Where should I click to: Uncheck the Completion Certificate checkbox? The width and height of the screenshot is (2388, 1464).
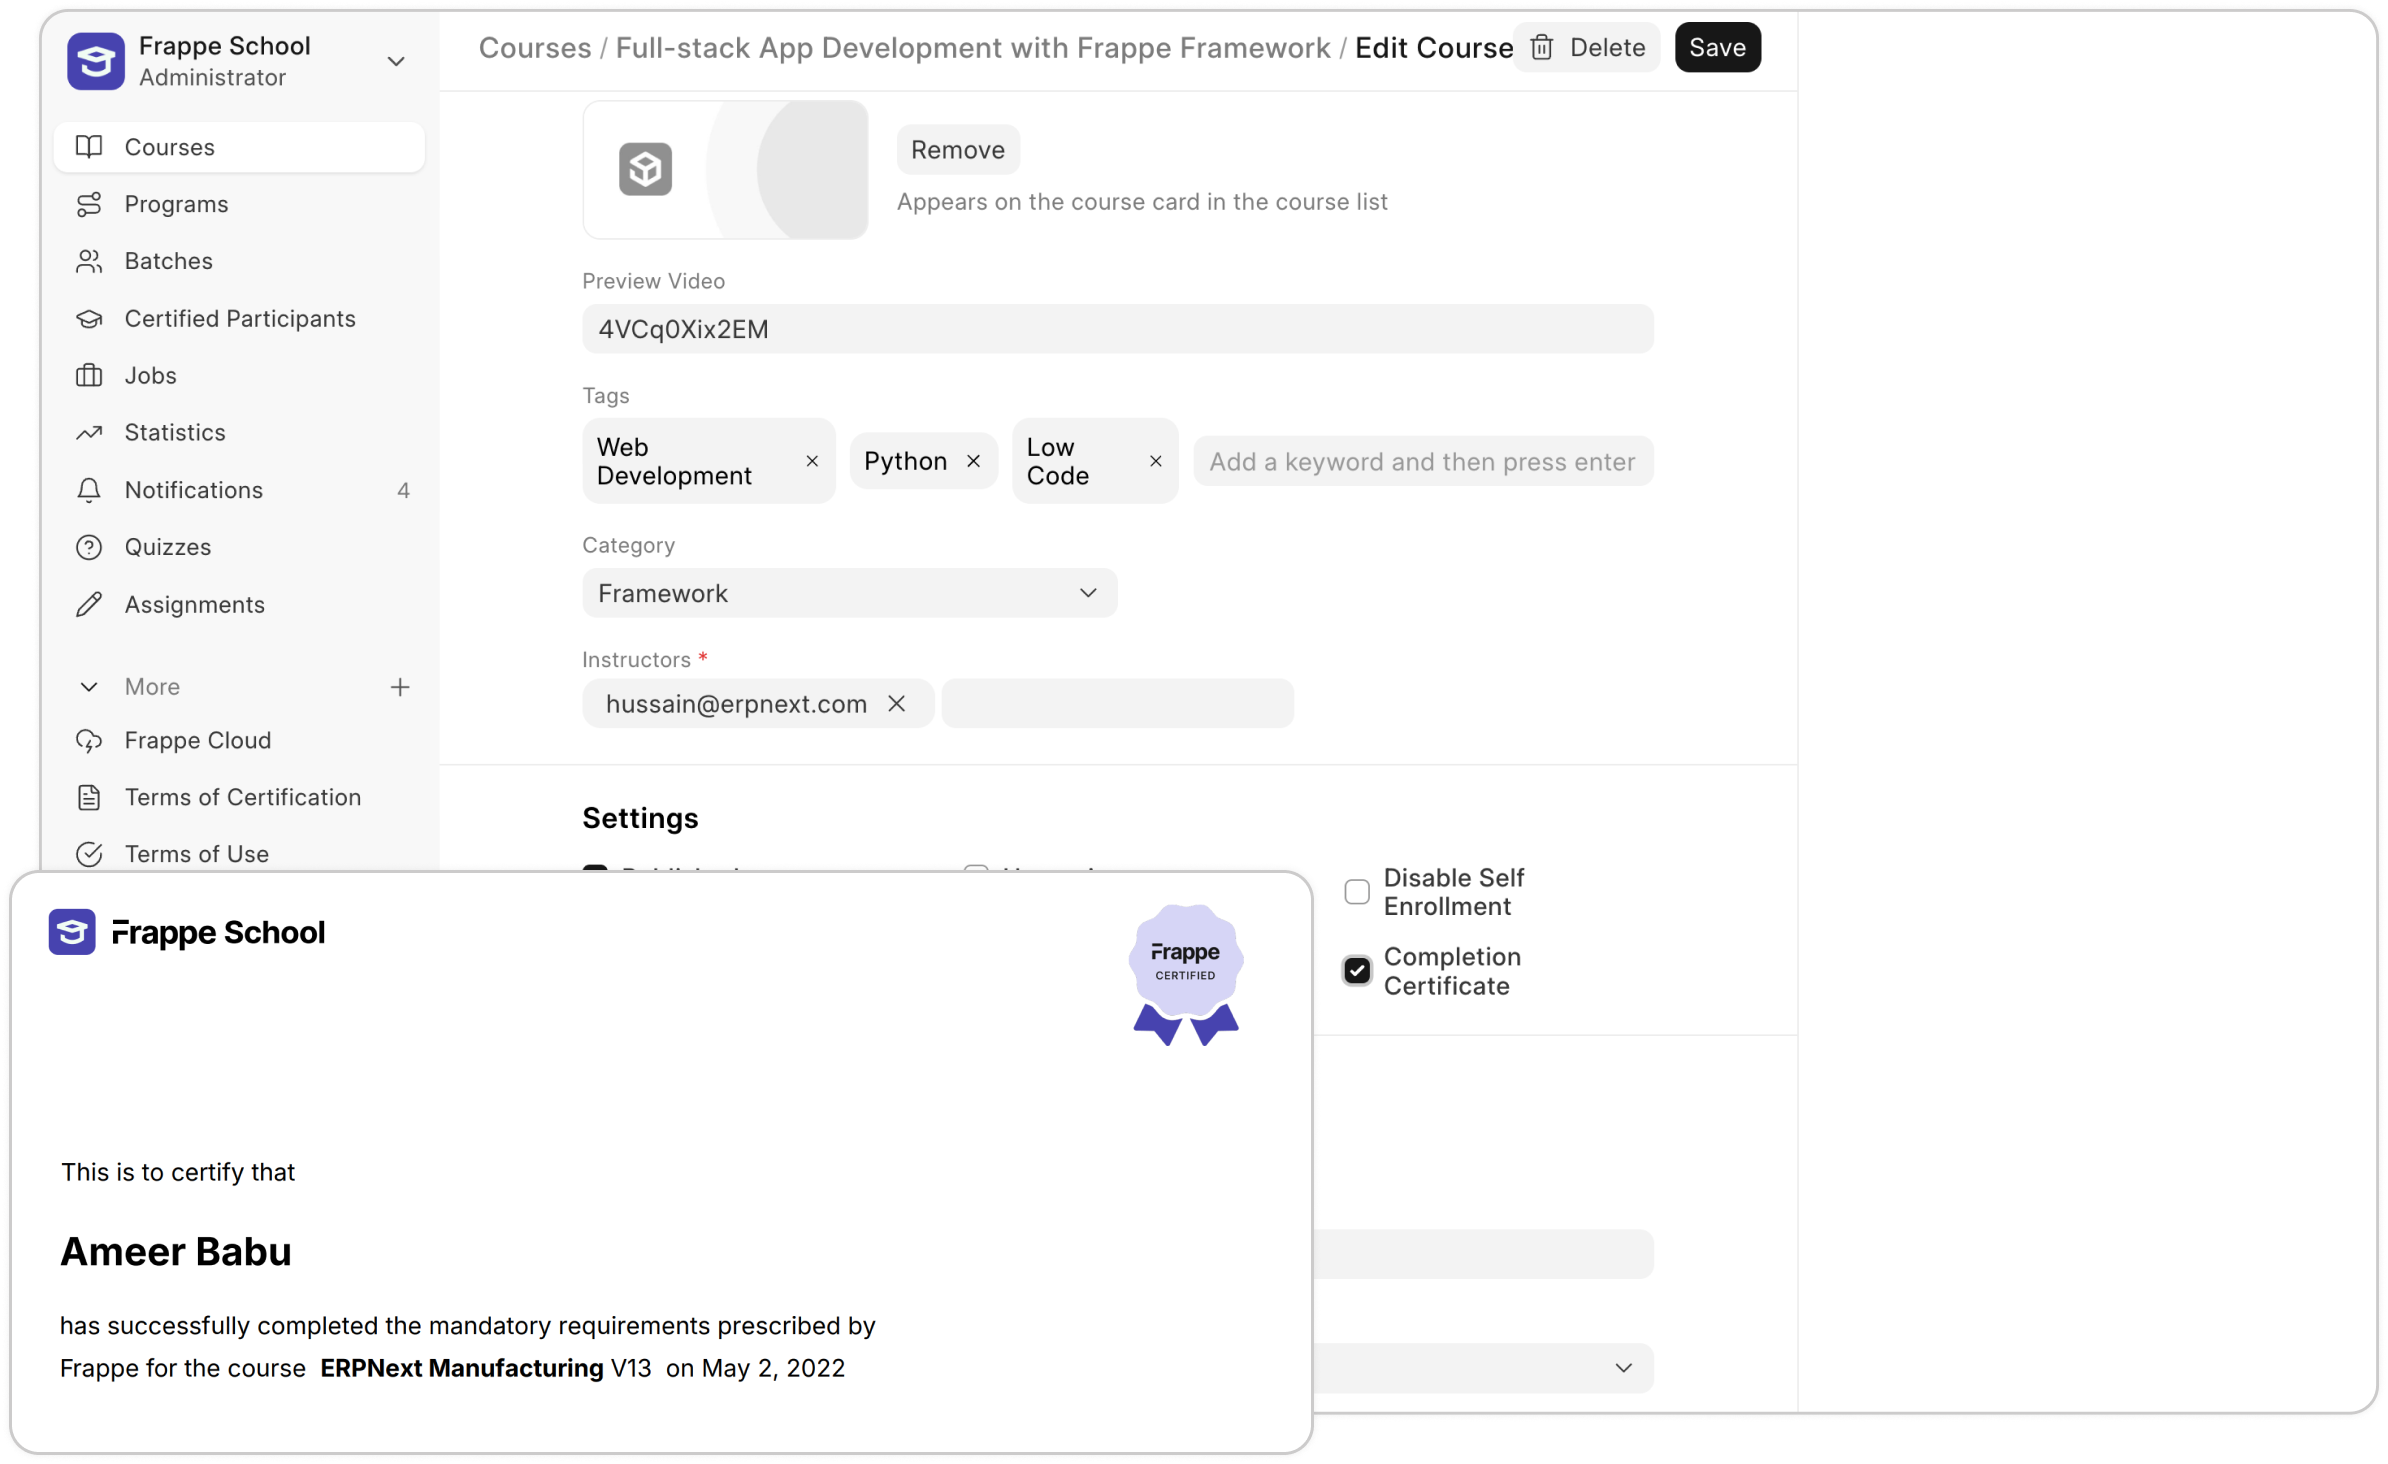click(x=1357, y=971)
